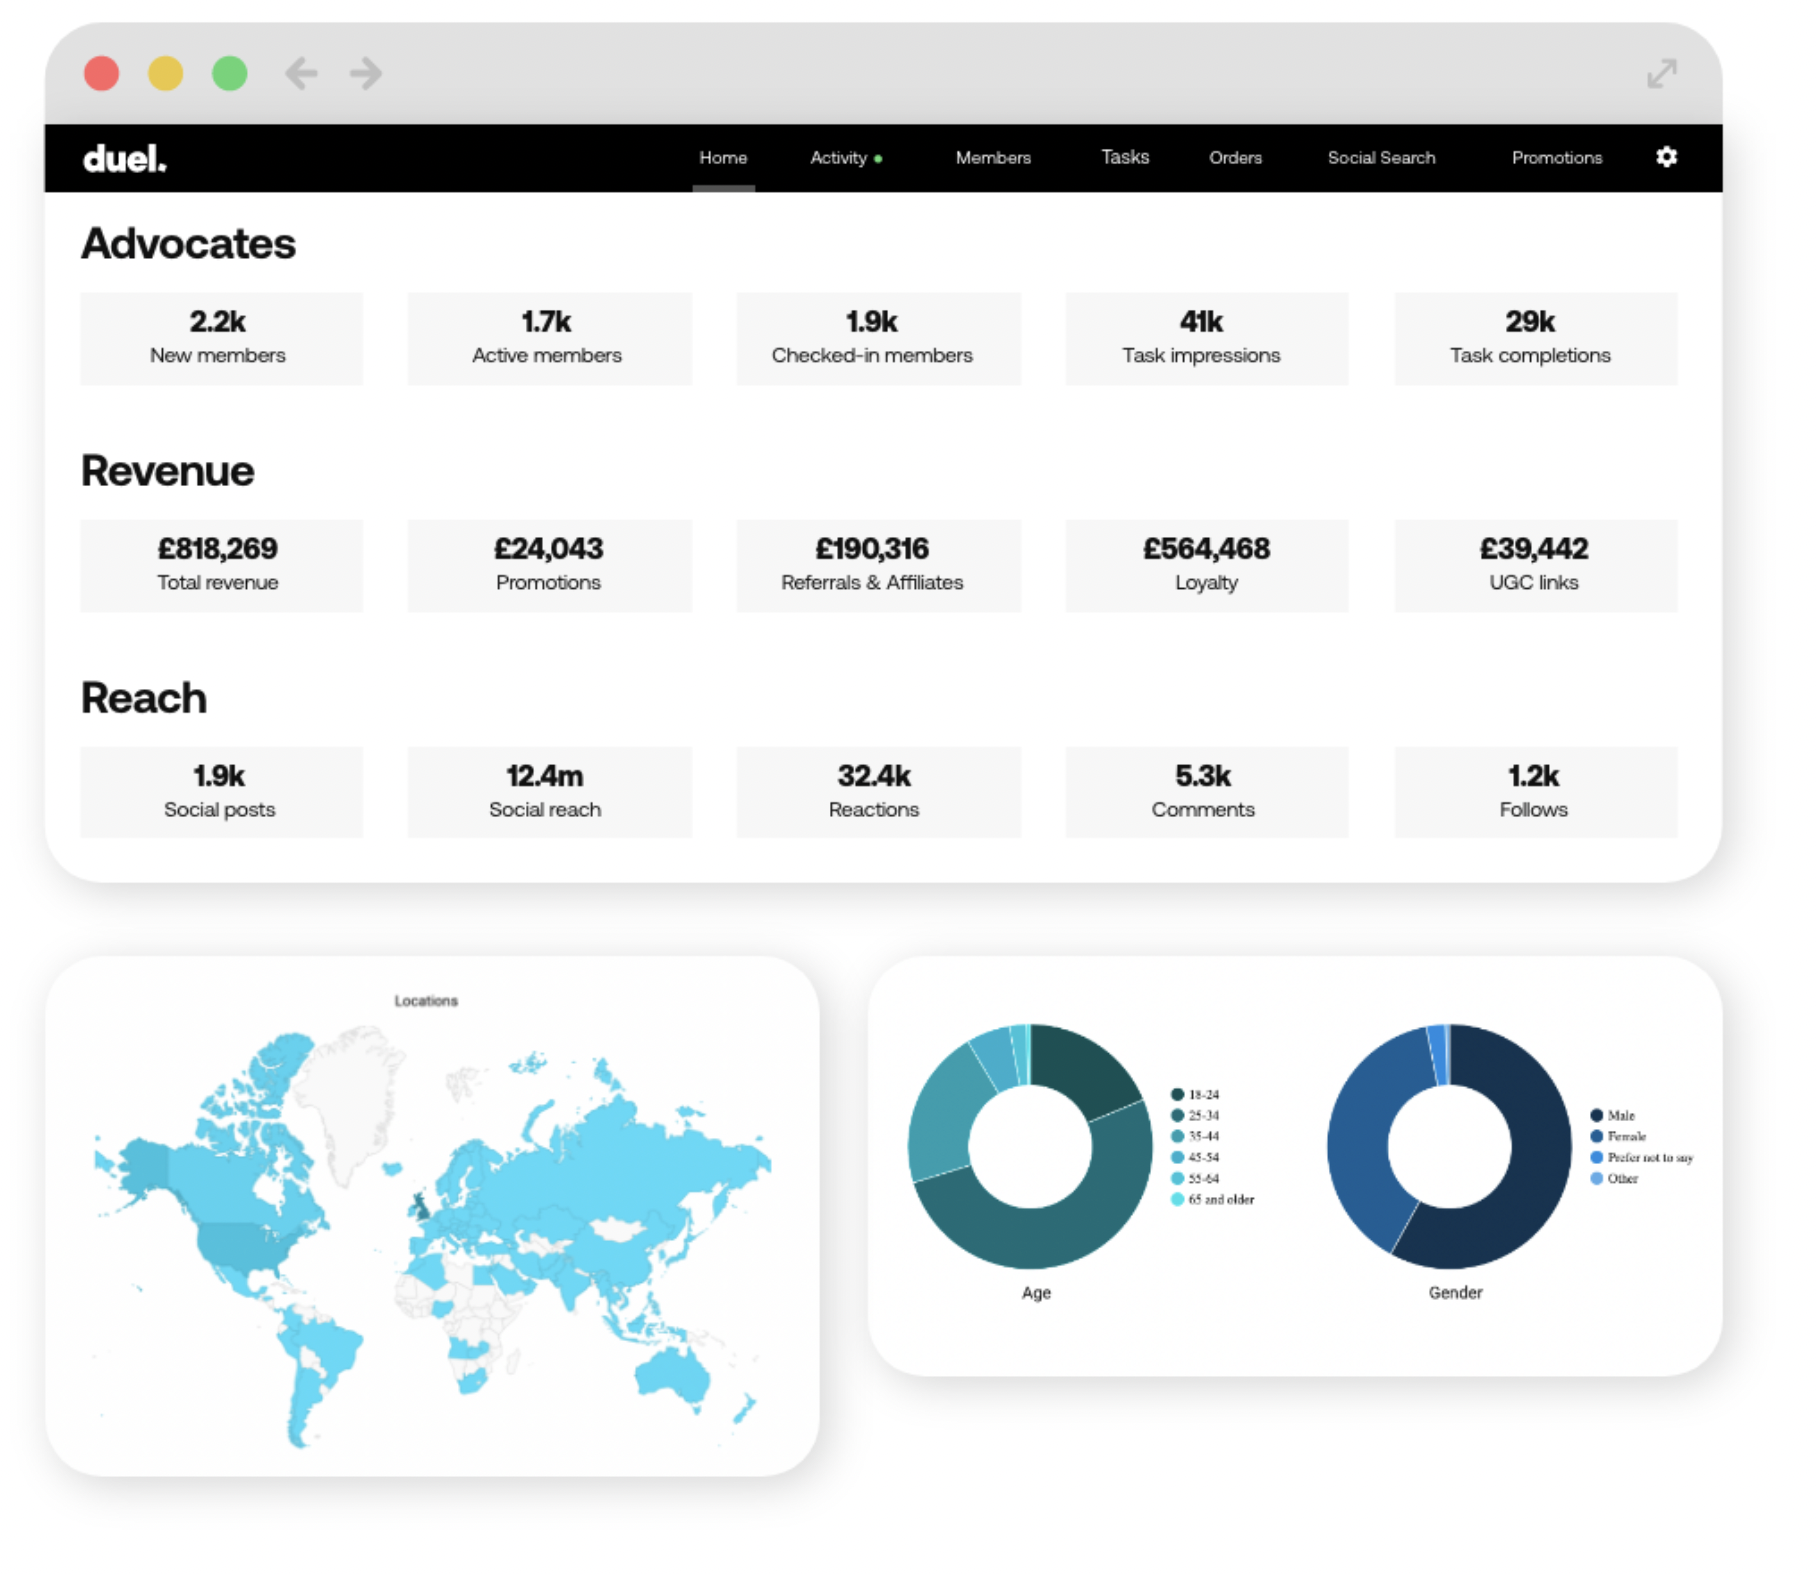Screen dimensions: 1816x1574
Task: Open the settings gear in the navigation bar
Action: [1665, 157]
